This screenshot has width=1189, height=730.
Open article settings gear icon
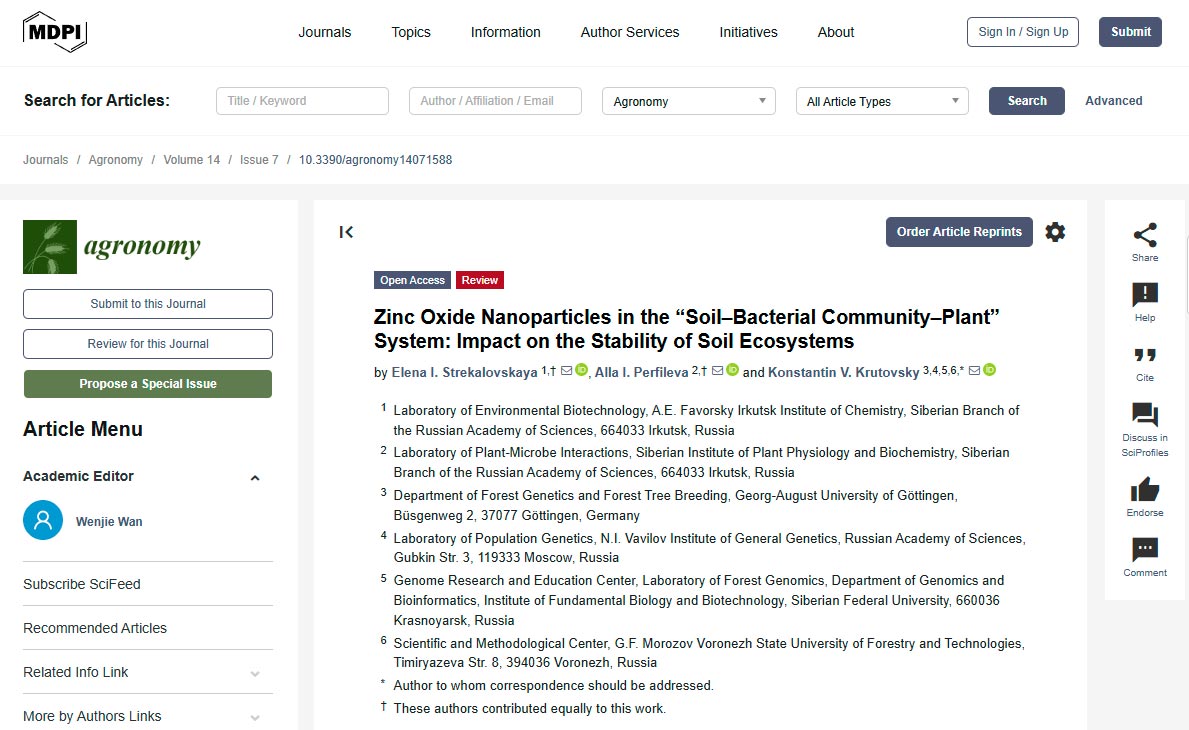pyautogui.click(x=1055, y=232)
